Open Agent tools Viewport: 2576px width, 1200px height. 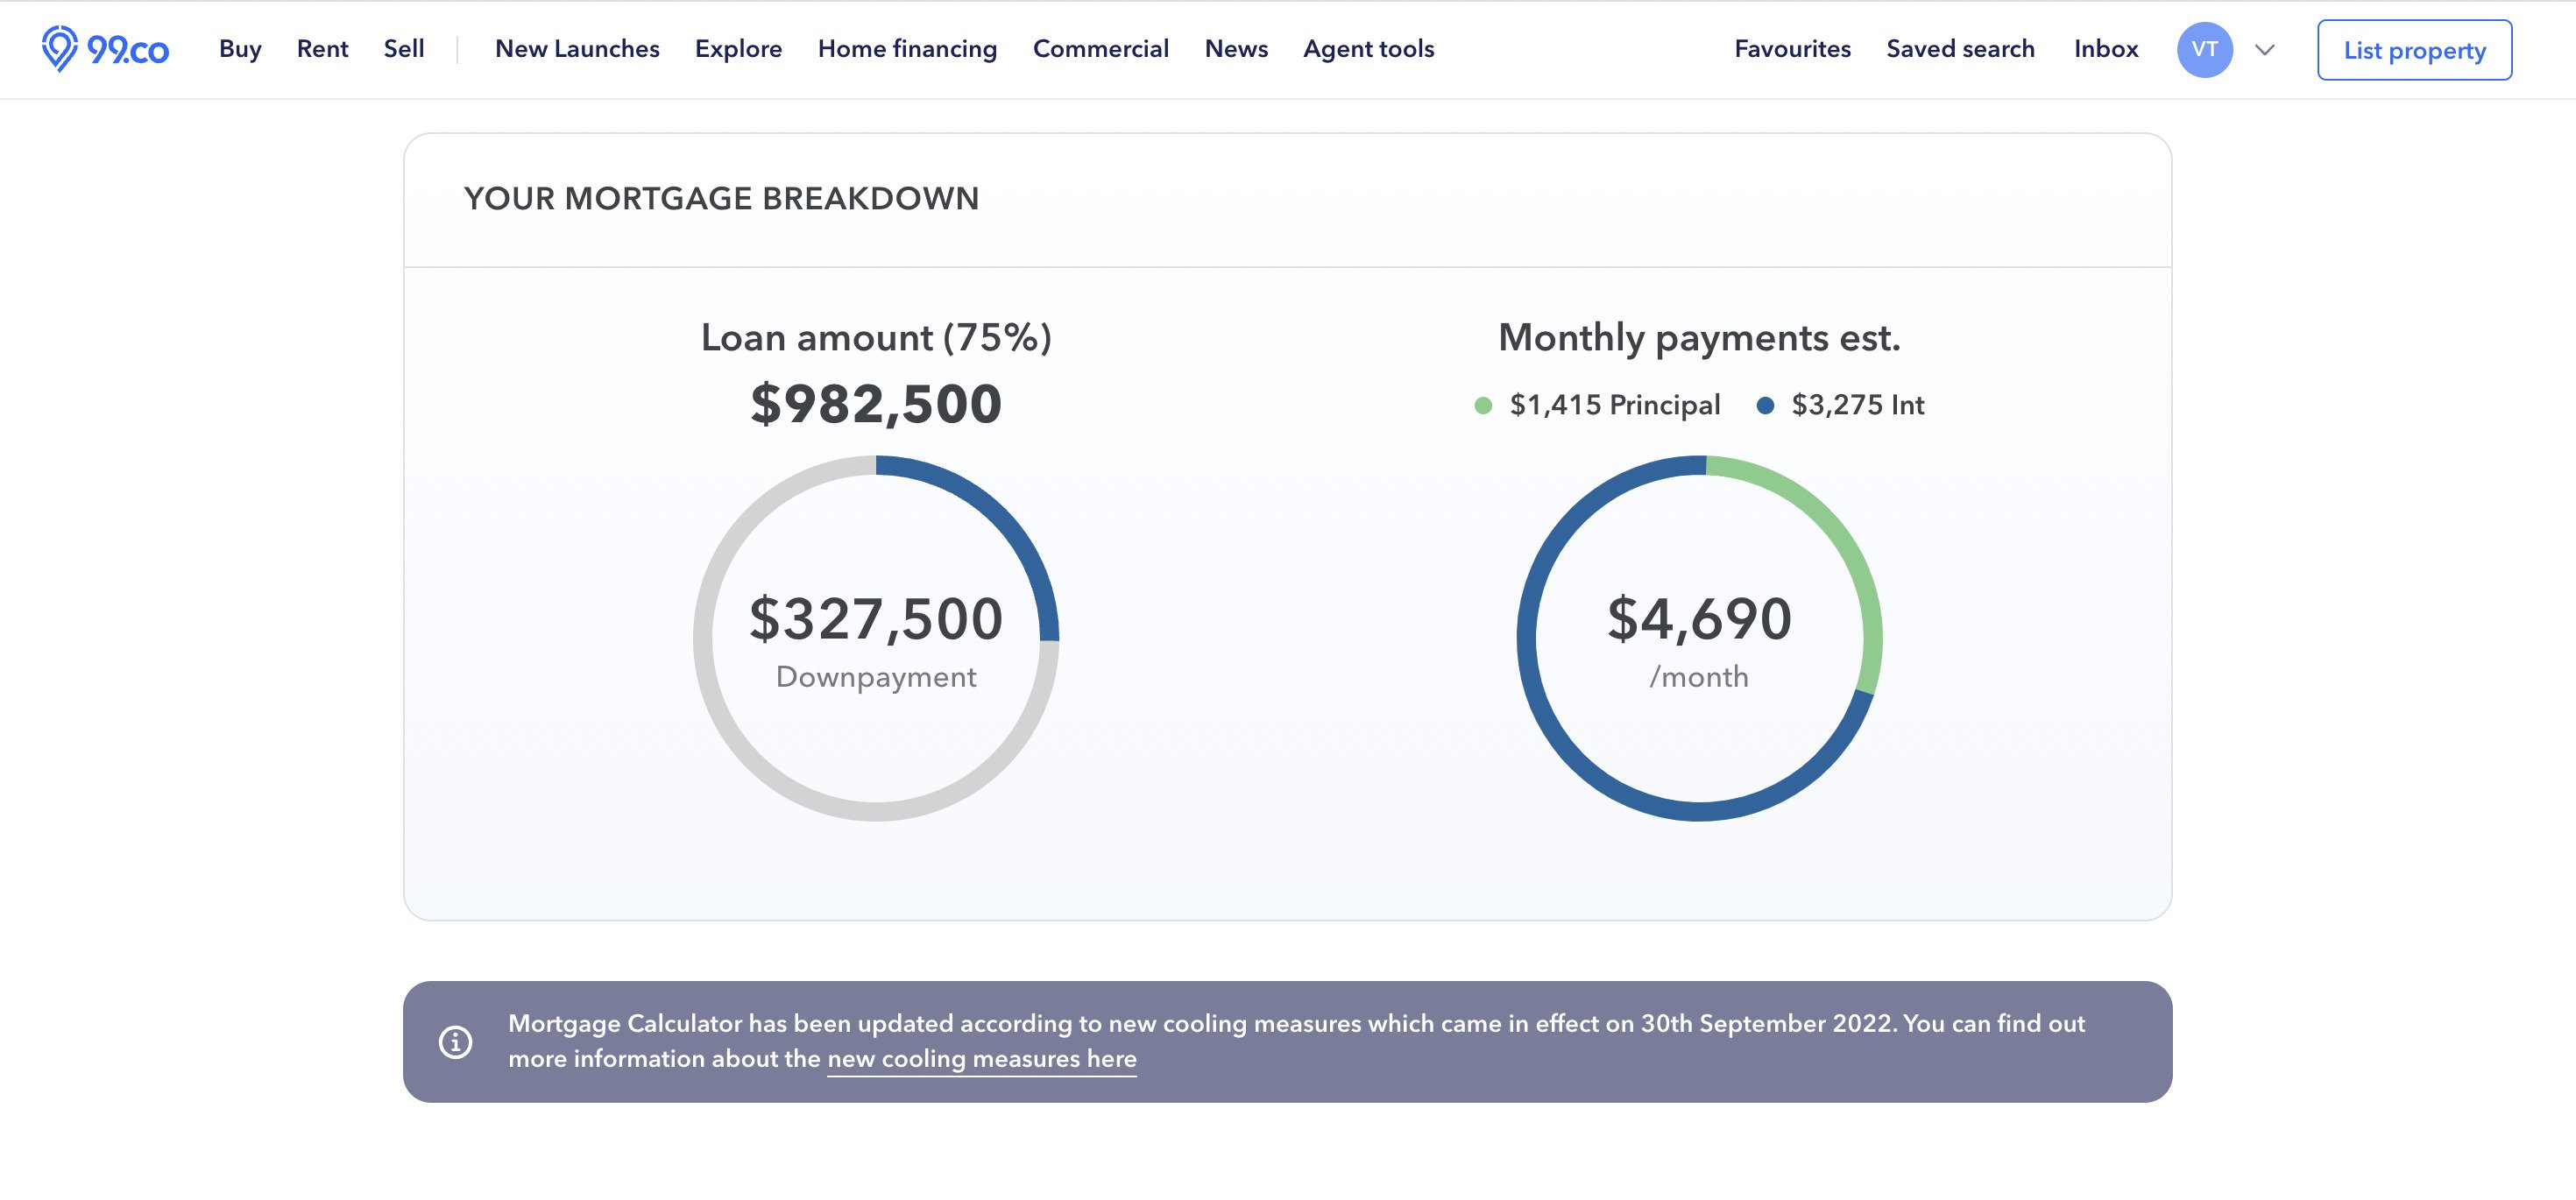[x=1368, y=49]
